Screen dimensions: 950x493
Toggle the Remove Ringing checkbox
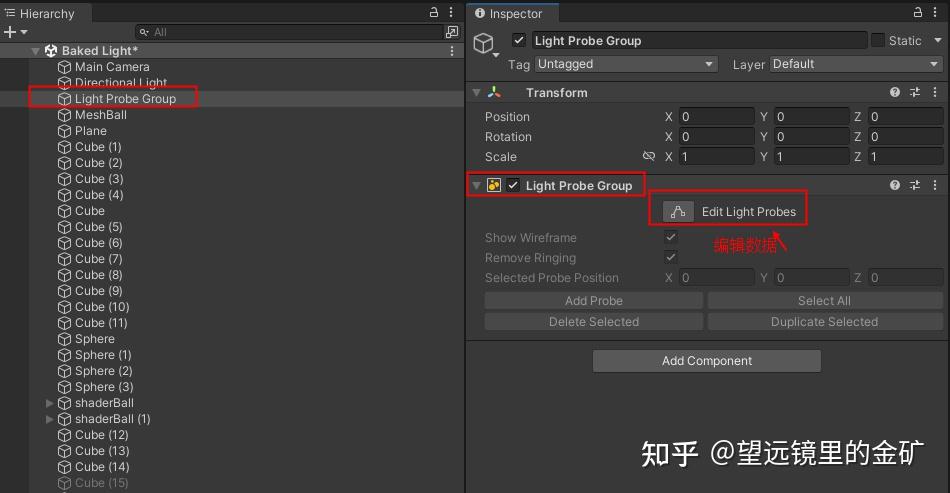(671, 257)
